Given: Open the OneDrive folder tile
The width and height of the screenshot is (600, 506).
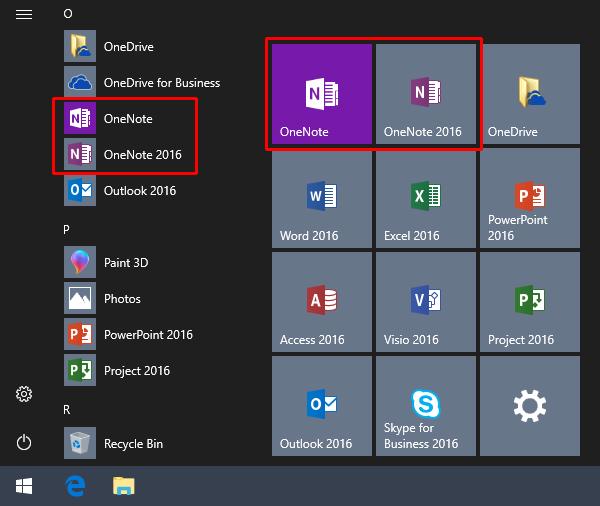Looking at the screenshot, I should [x=530, y=96].
